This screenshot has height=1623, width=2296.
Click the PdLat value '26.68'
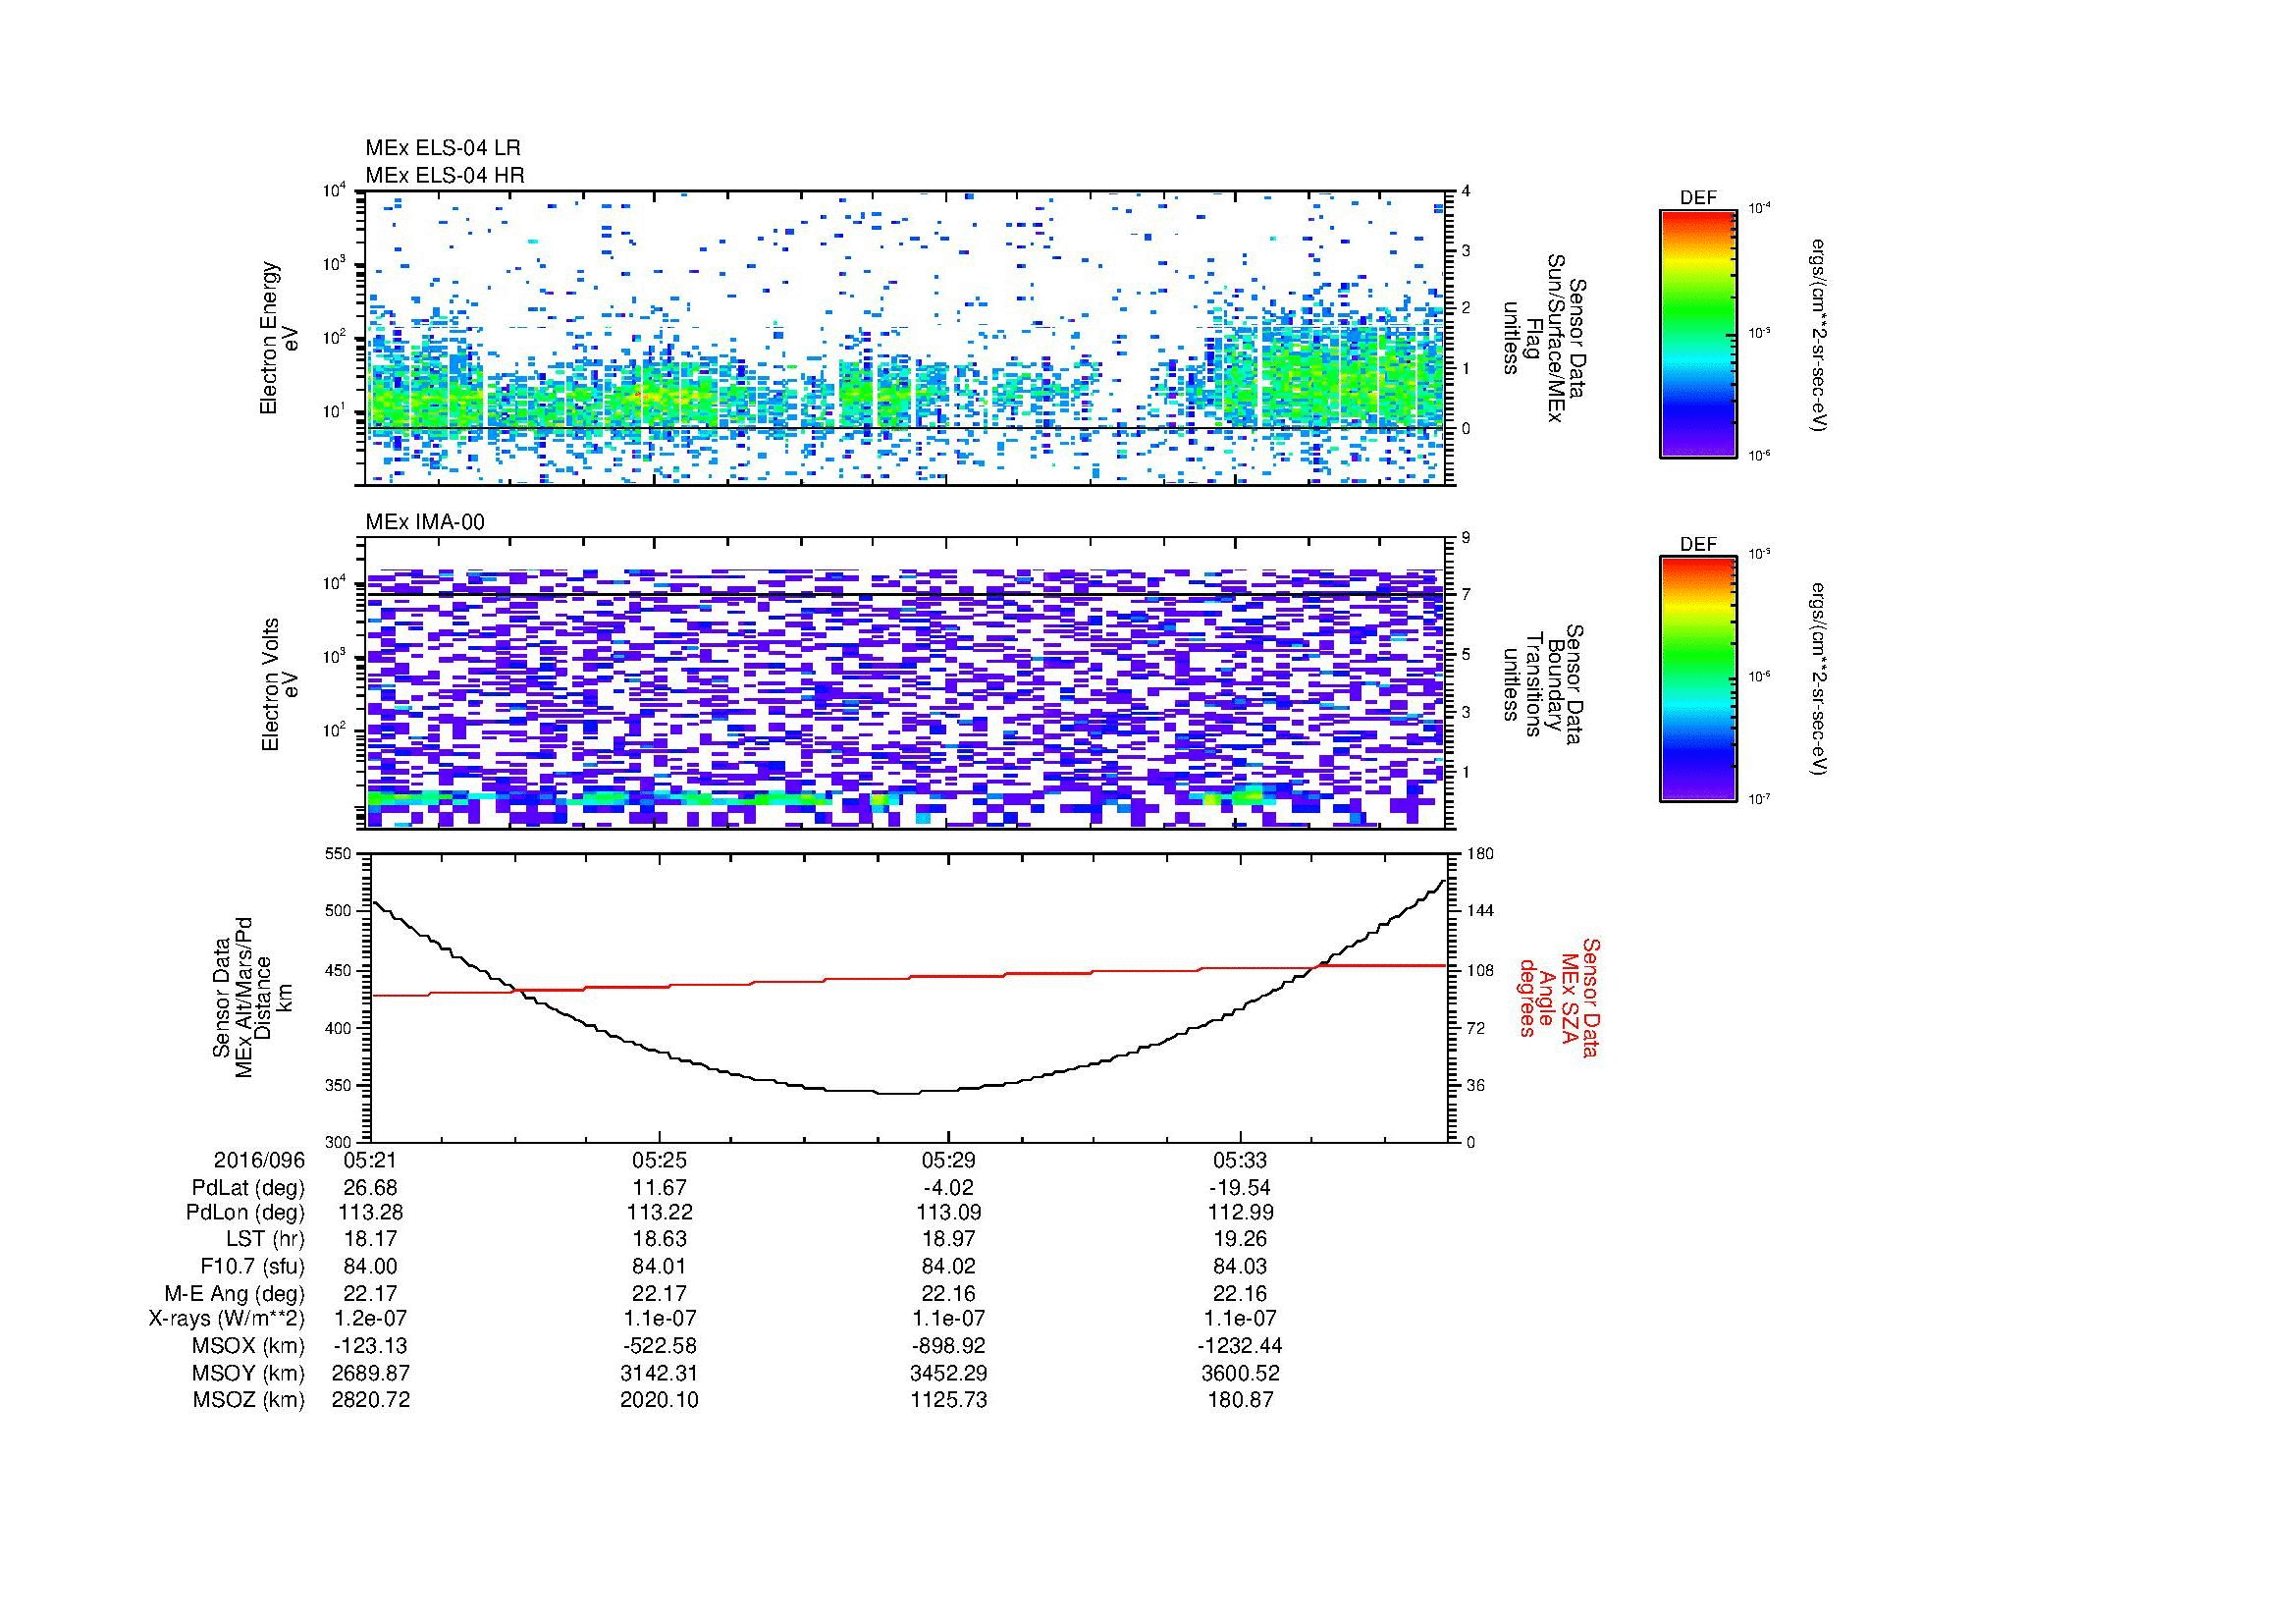370,1188
